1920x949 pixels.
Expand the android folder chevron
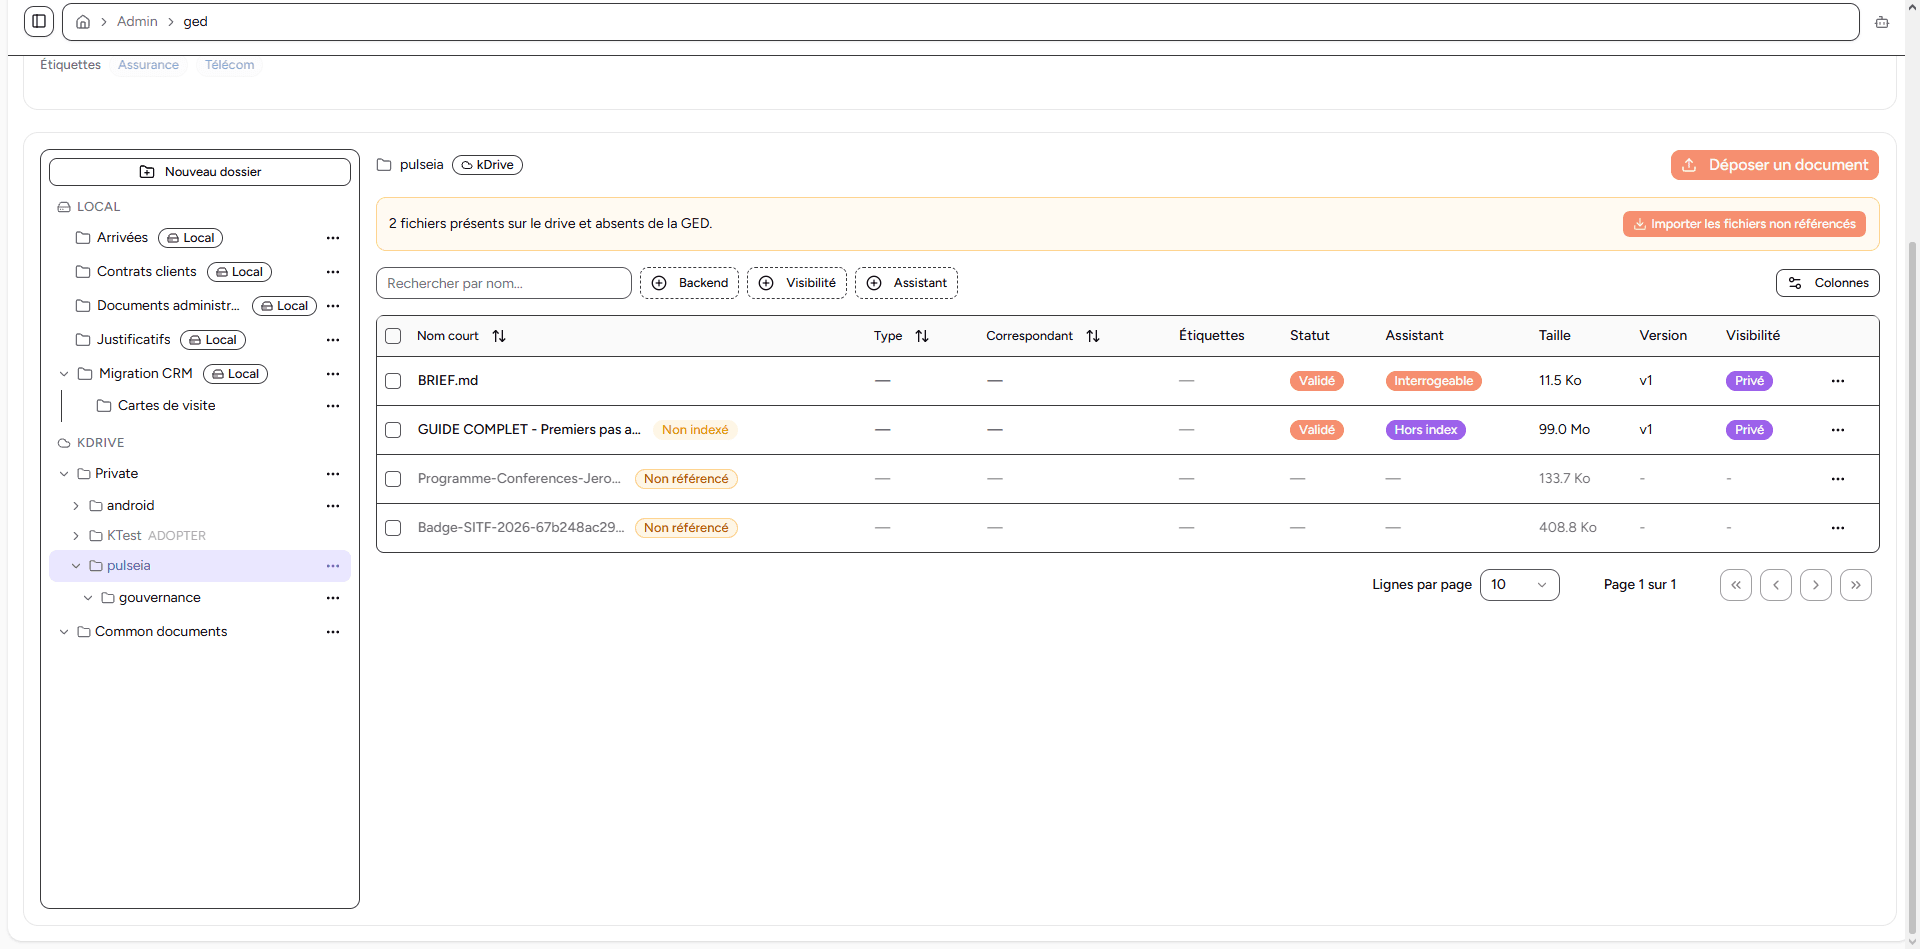tap(76, 506)
